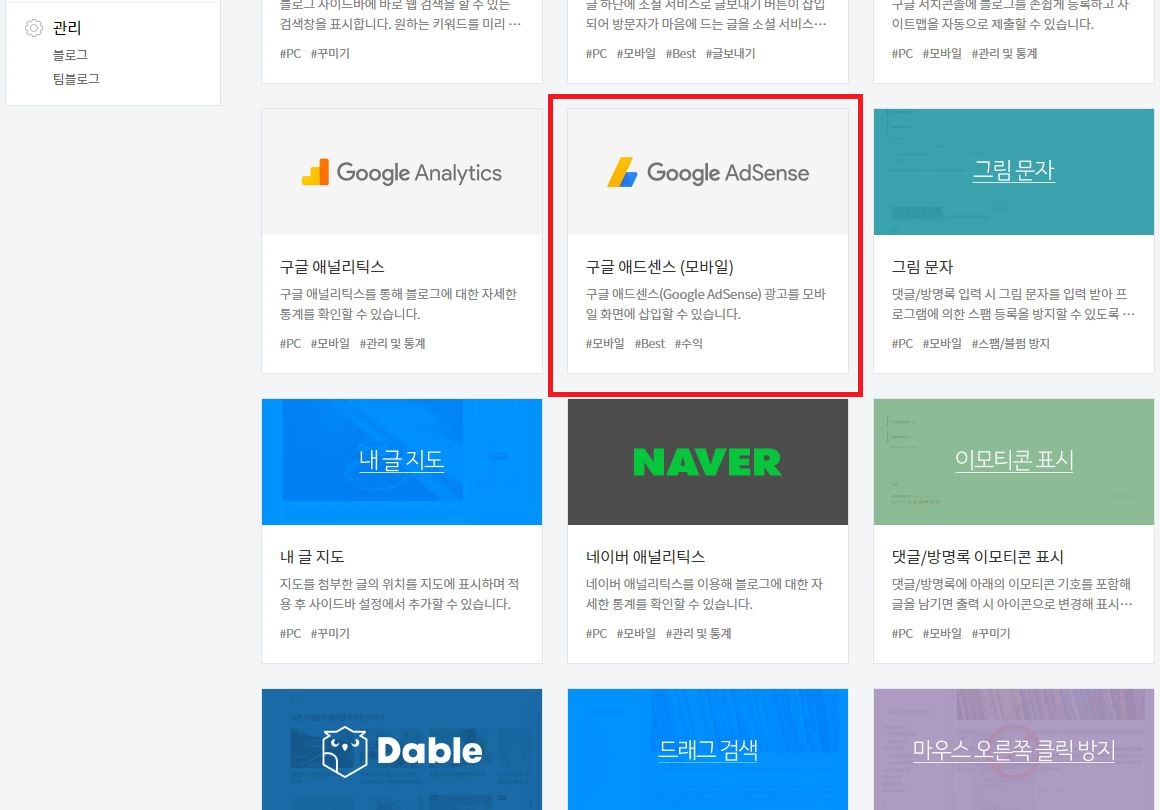
Task: Click #모바일 tag on 구글 애널리틱스 card
Action: (330, 343)
